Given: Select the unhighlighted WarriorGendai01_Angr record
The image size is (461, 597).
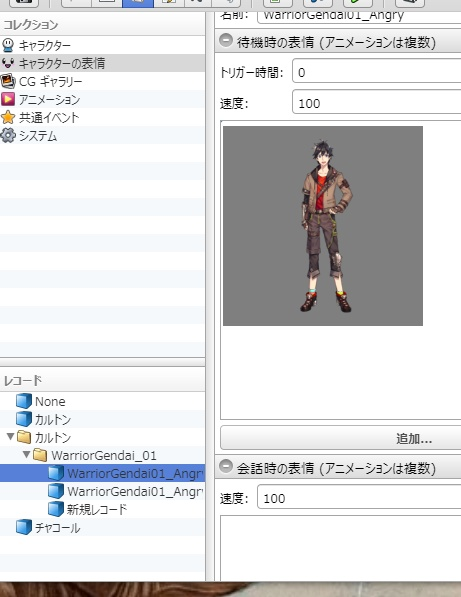Looking at the screenshot, I should point(102,492).
